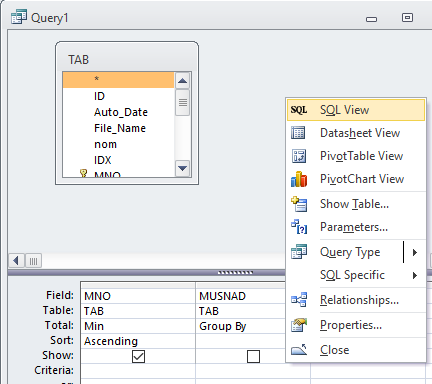
Task: Click the Query1 window title icon
Action: click(x=19, y=17)
